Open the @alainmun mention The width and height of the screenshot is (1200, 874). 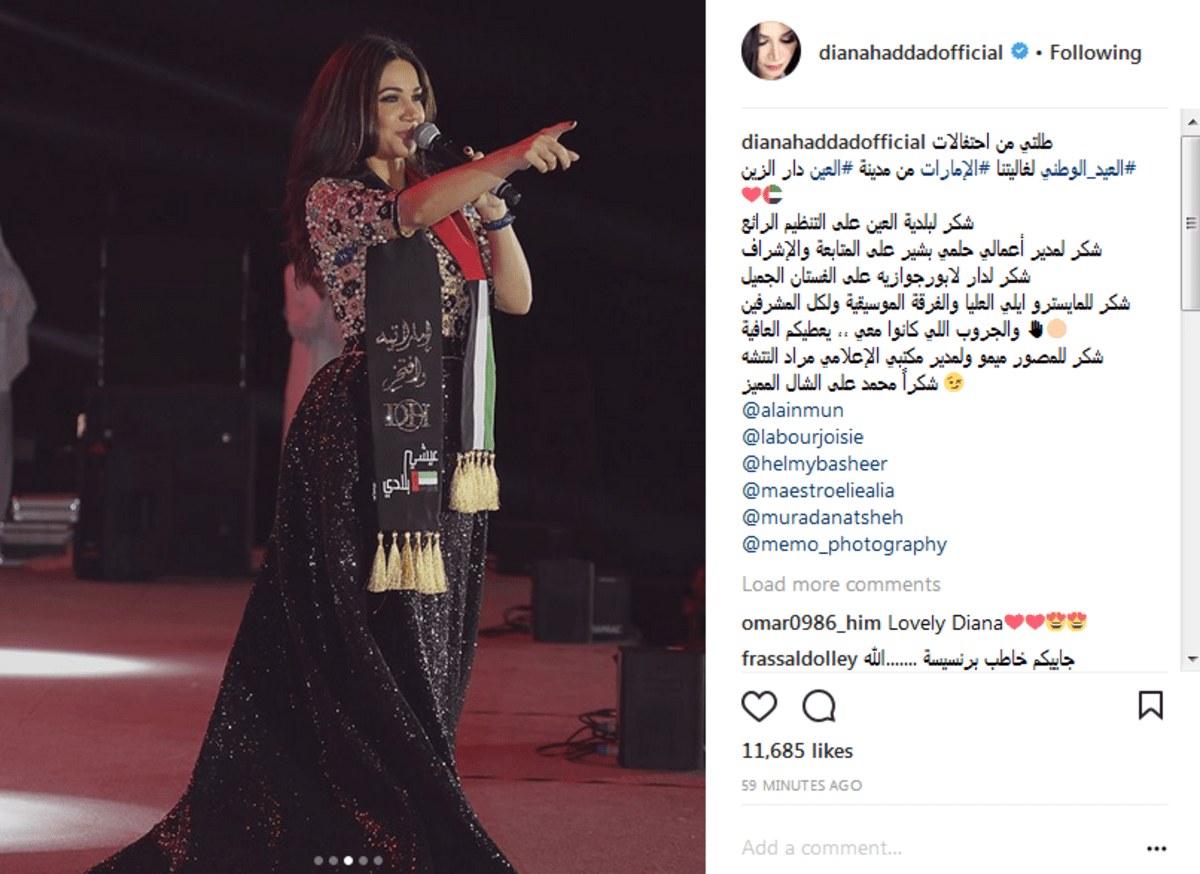[793, 410]
